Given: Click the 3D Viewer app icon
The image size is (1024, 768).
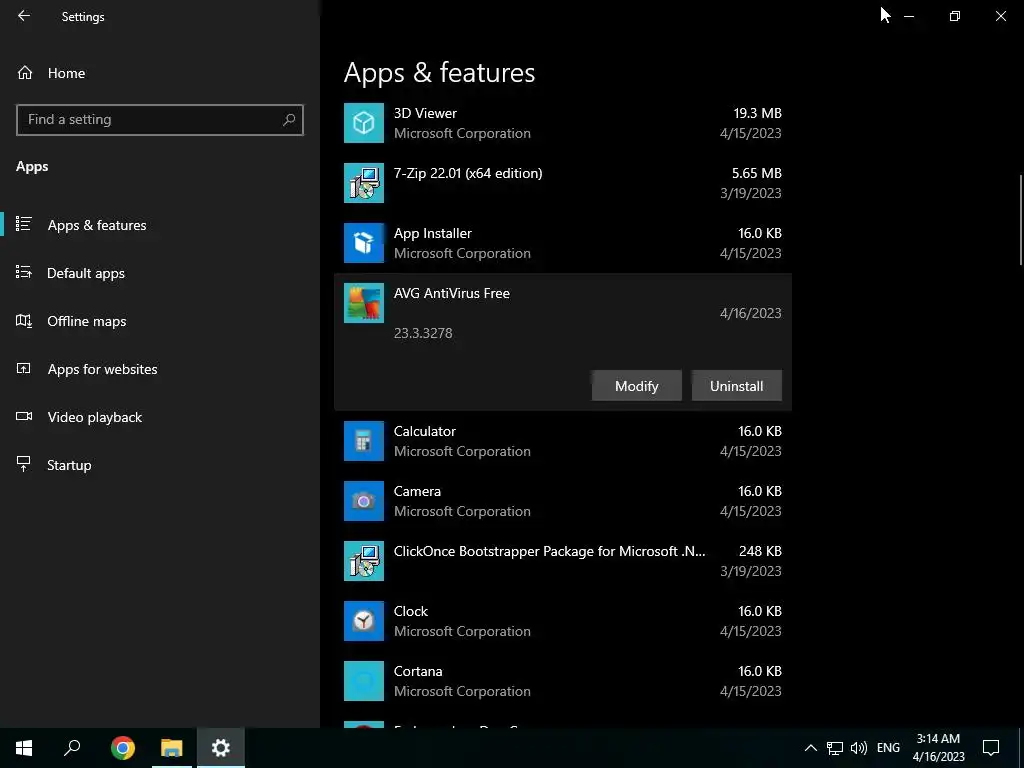Looking at the screenshot, I should [364, 123].
